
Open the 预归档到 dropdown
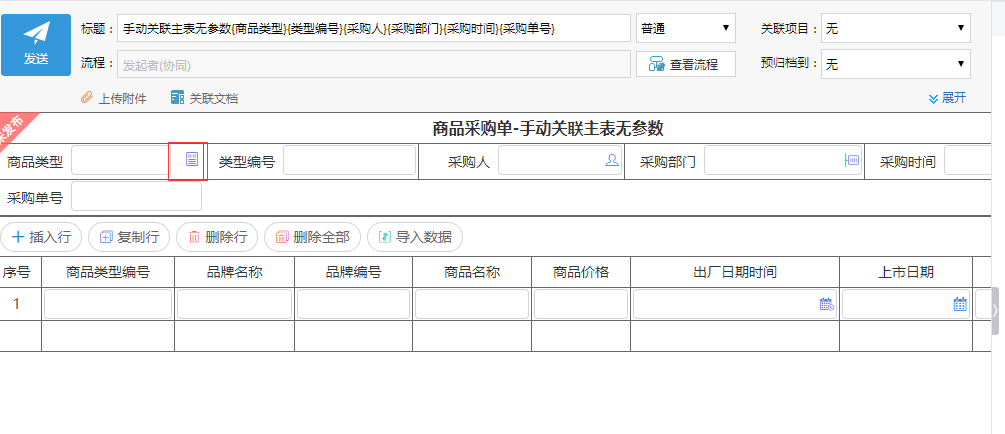tap(895, 64)
